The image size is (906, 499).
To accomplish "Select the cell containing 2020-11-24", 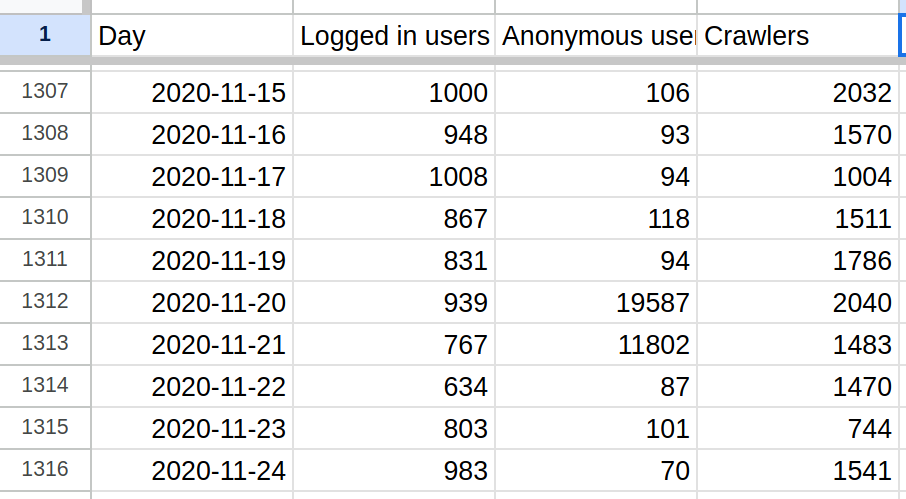I will 192,470.
